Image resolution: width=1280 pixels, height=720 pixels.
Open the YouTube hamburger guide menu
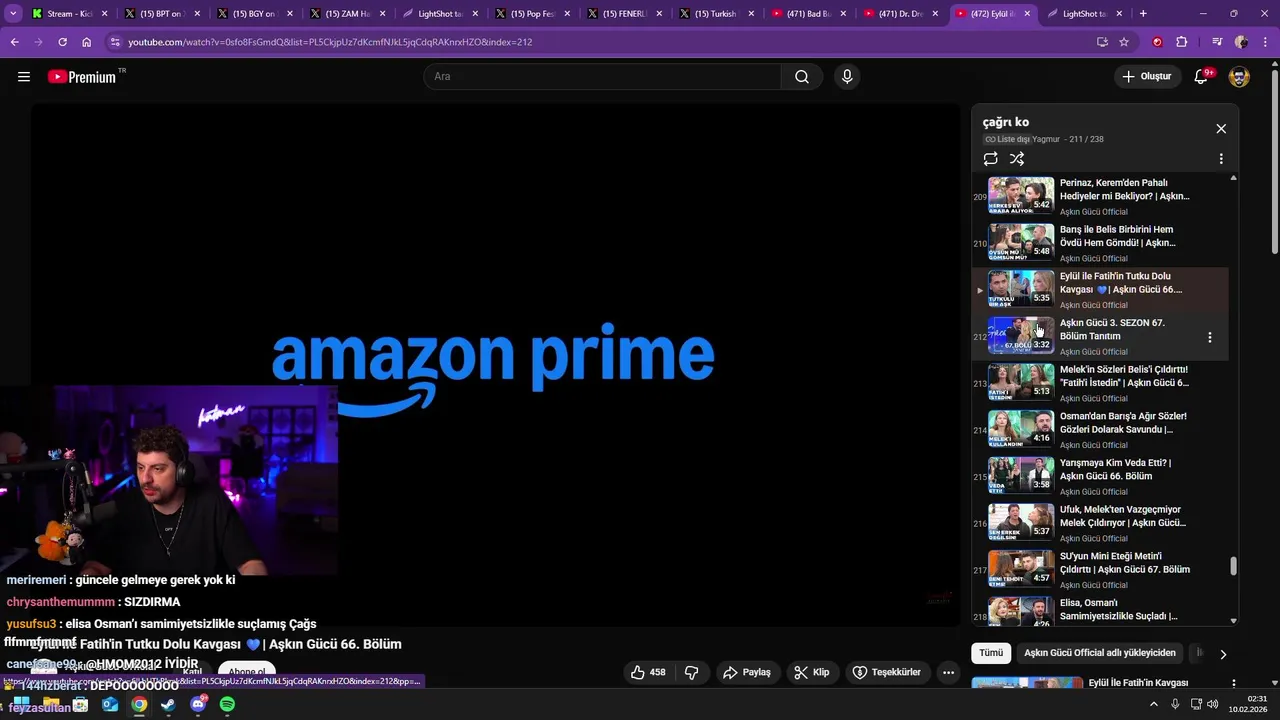tap(24, 77)
